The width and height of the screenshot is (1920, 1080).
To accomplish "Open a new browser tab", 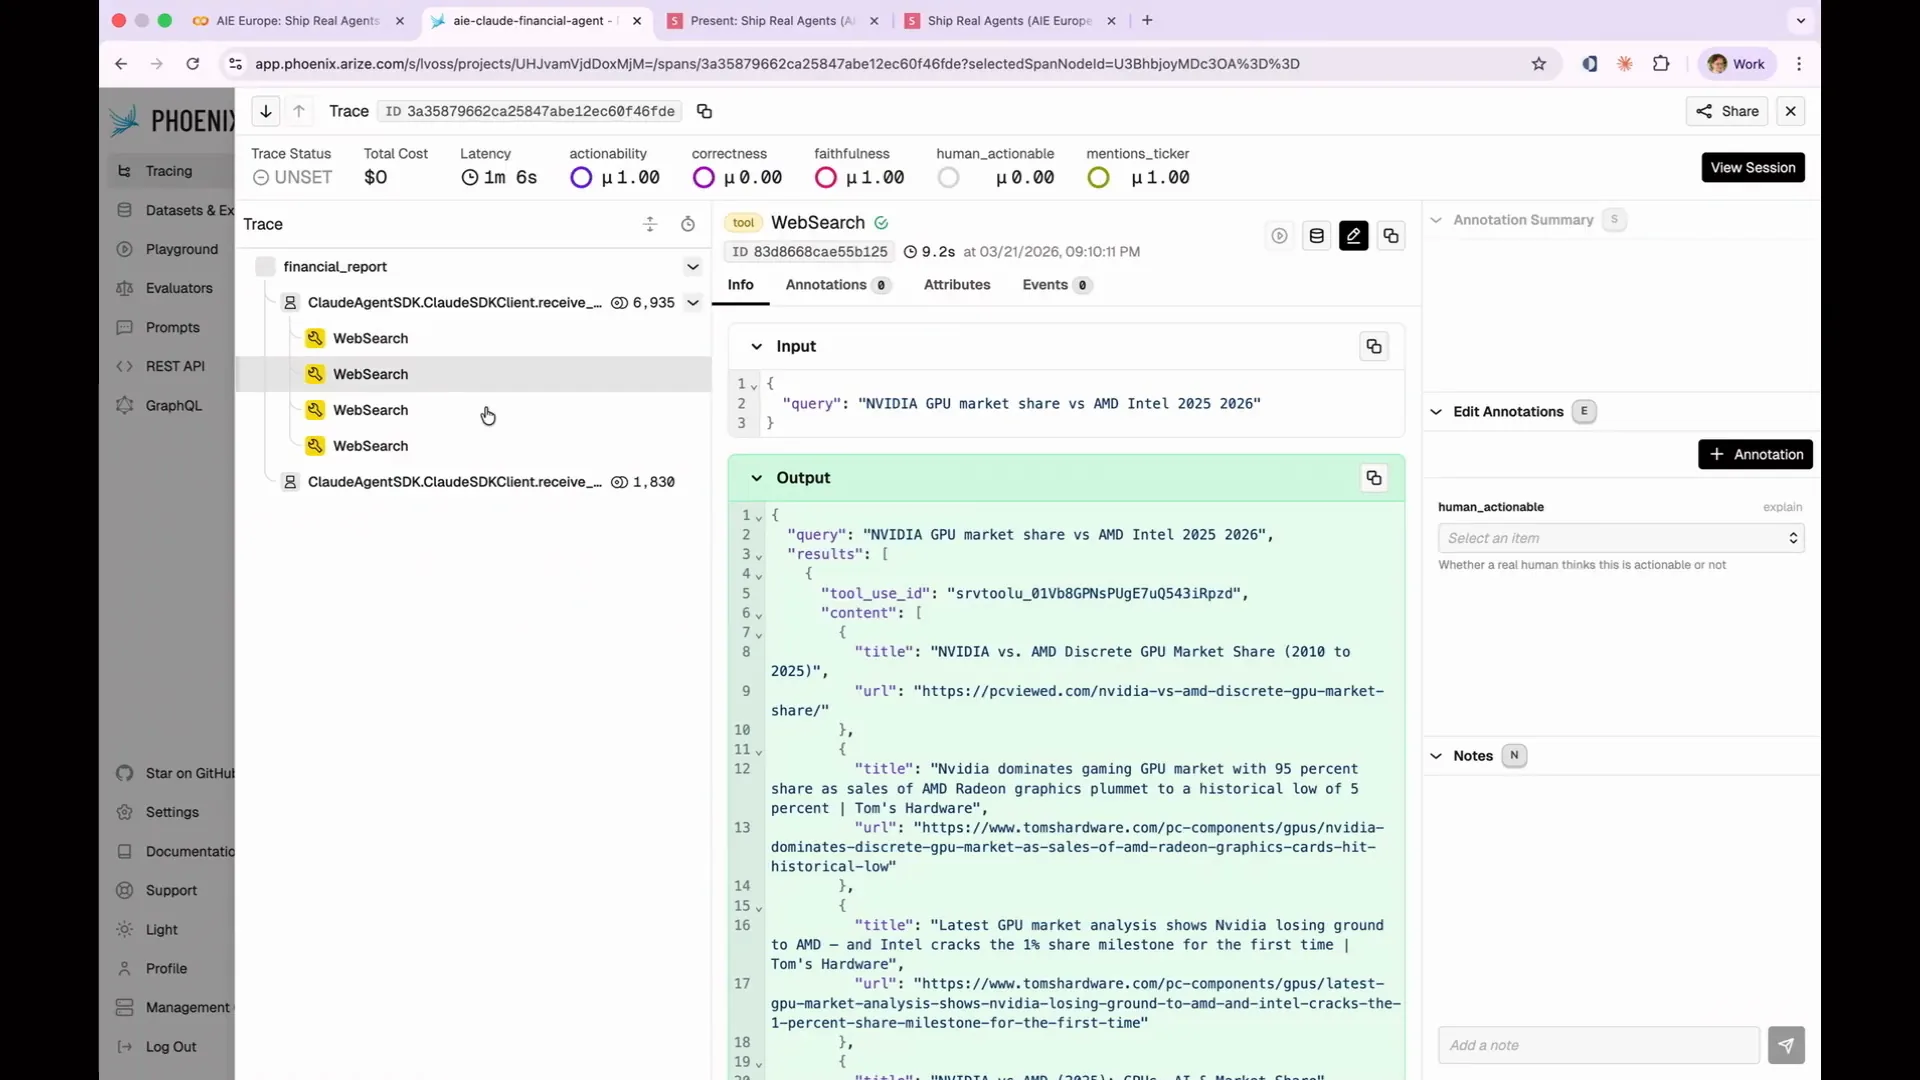I will (x=1147, y=21).
